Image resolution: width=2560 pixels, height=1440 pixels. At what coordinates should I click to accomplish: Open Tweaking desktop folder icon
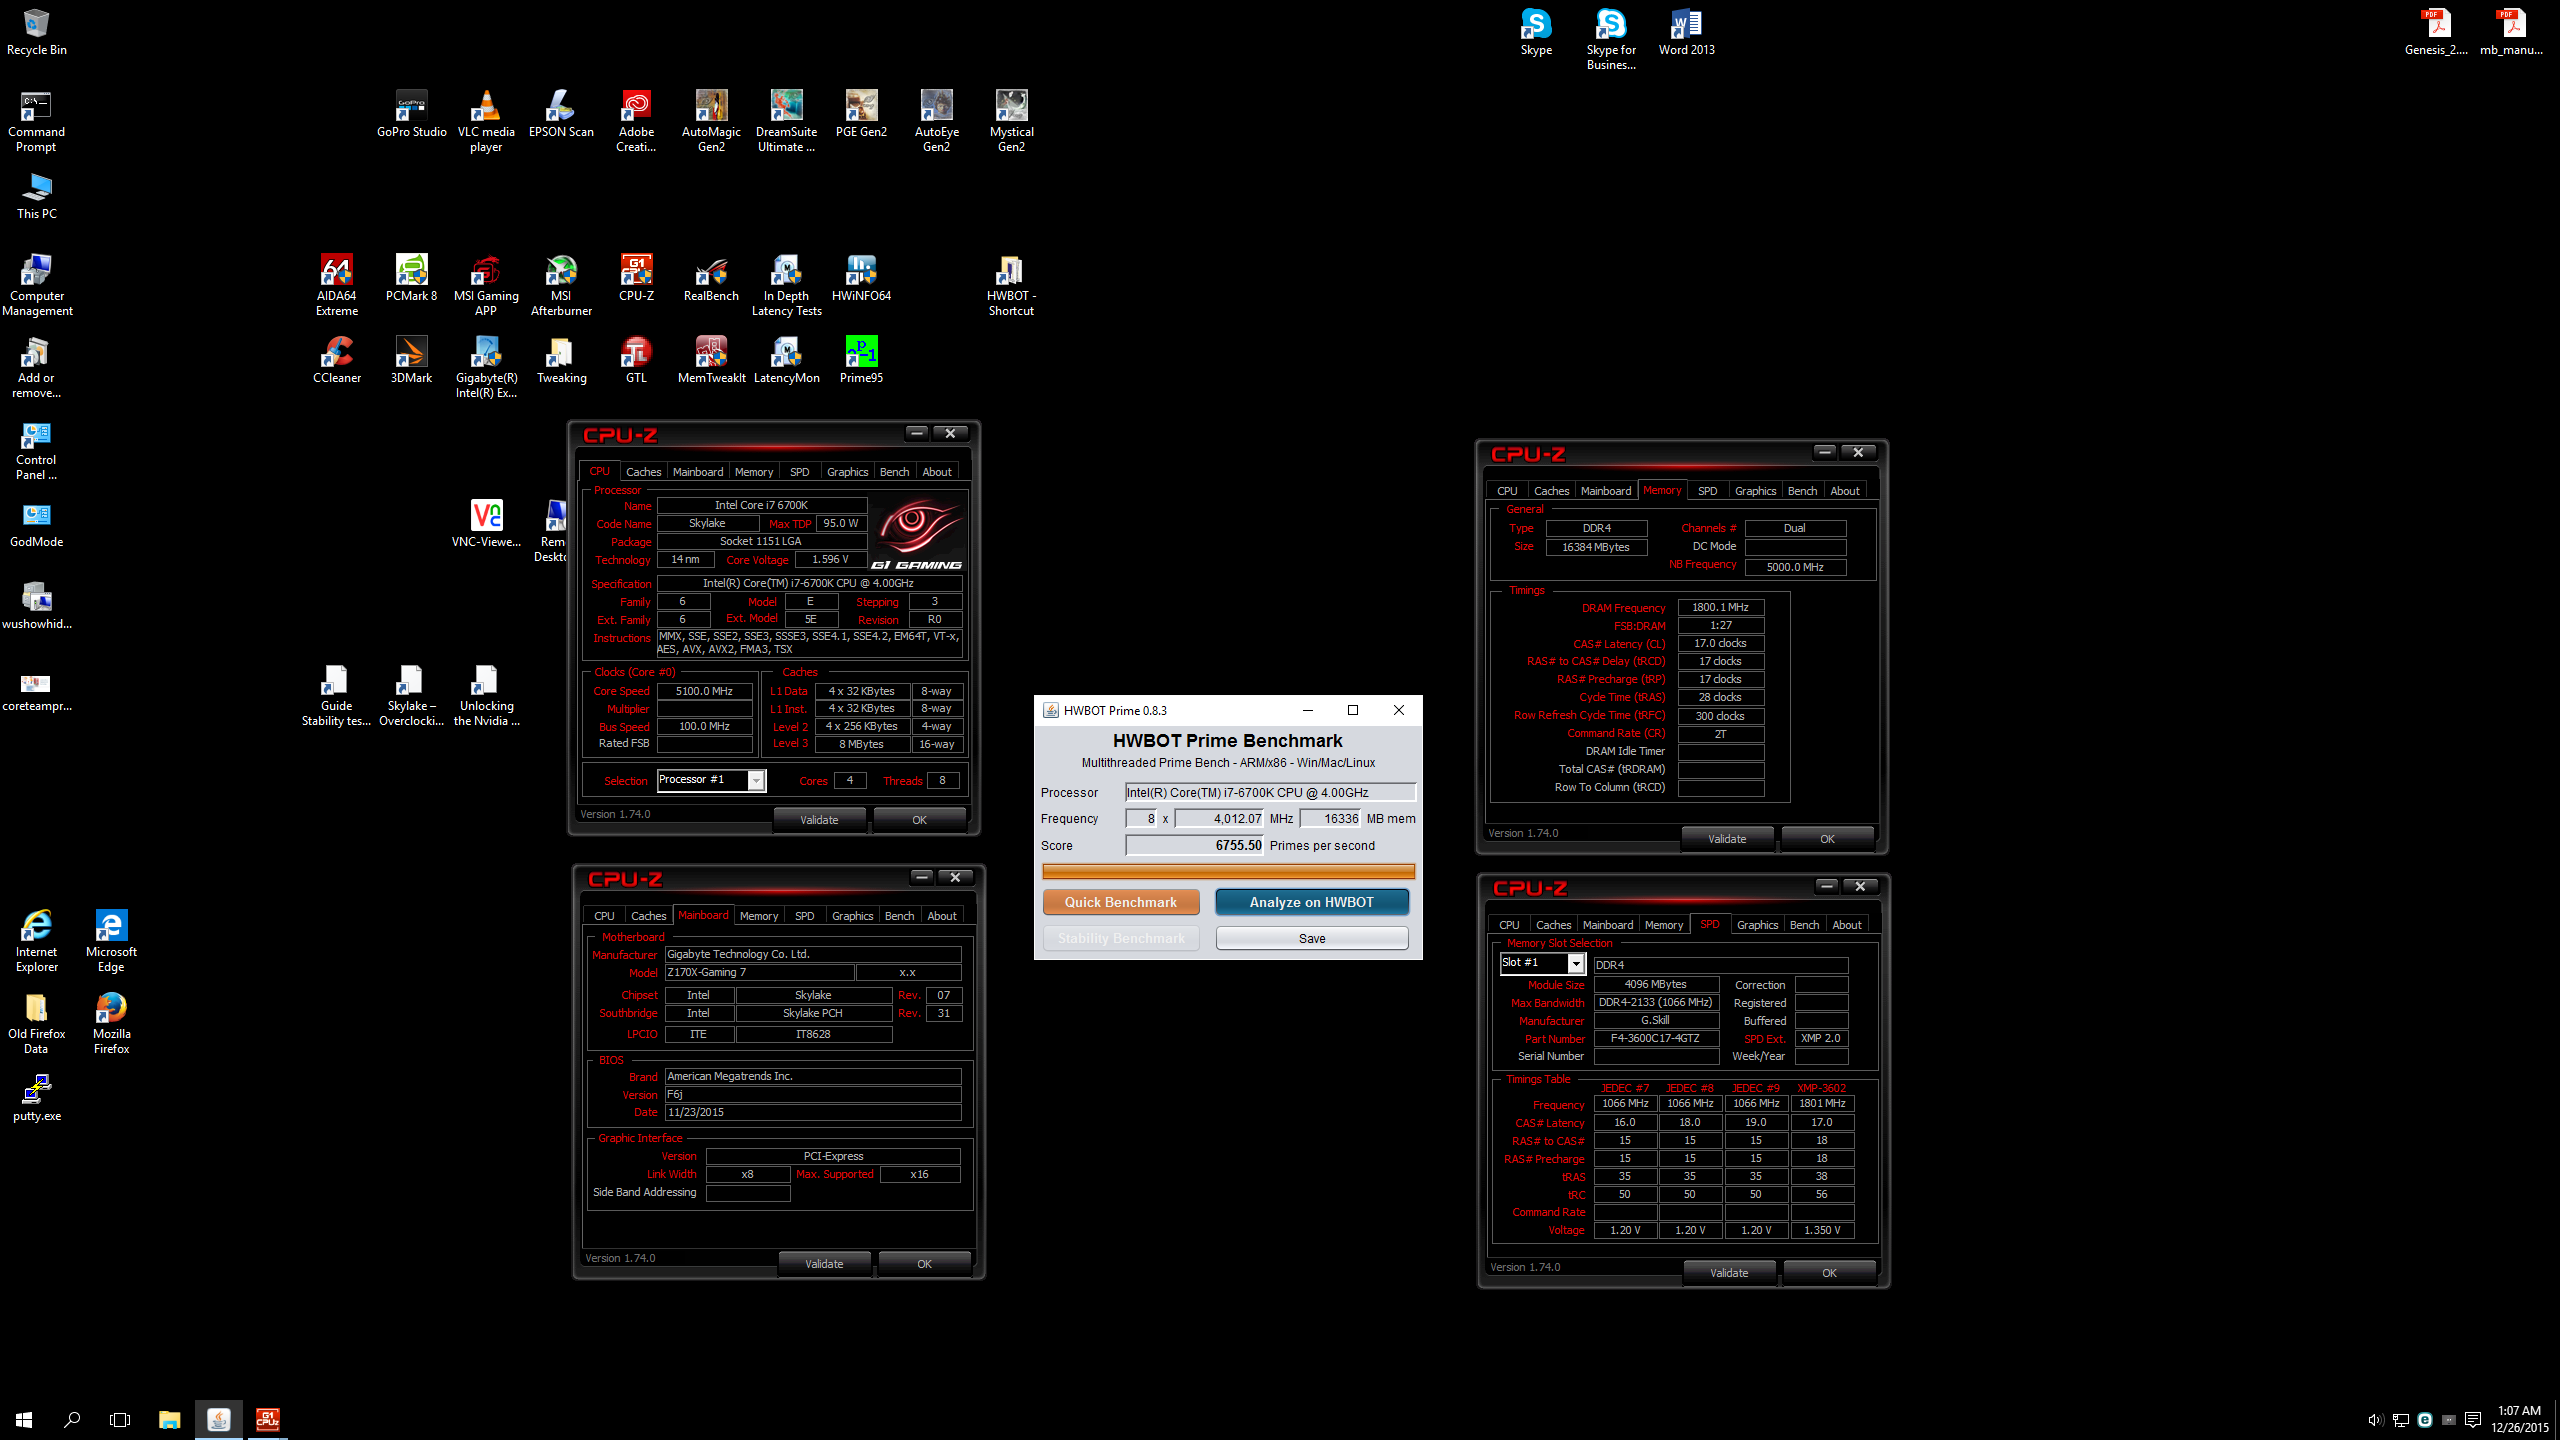tap(561, 359)
